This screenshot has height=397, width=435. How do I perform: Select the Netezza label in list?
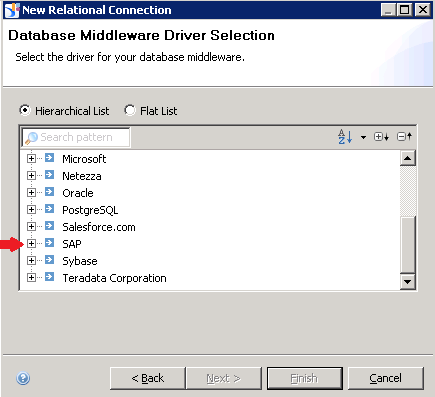(x=82, y=176)
